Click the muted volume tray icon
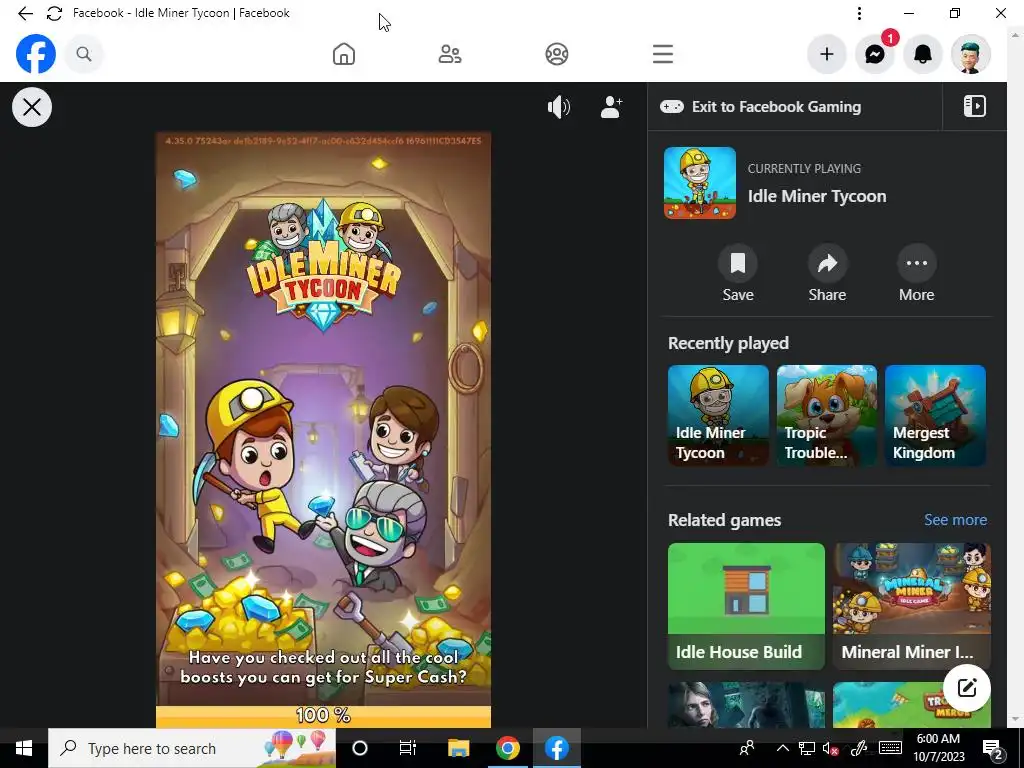The height and width of the screenshot is (768, 1024). (830, 748)
